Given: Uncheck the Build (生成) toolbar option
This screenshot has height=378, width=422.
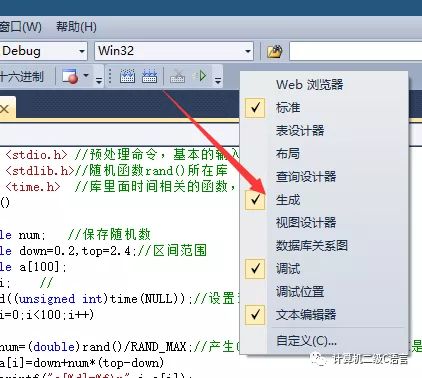Looking at the screenshot, I should pos(324,200).
